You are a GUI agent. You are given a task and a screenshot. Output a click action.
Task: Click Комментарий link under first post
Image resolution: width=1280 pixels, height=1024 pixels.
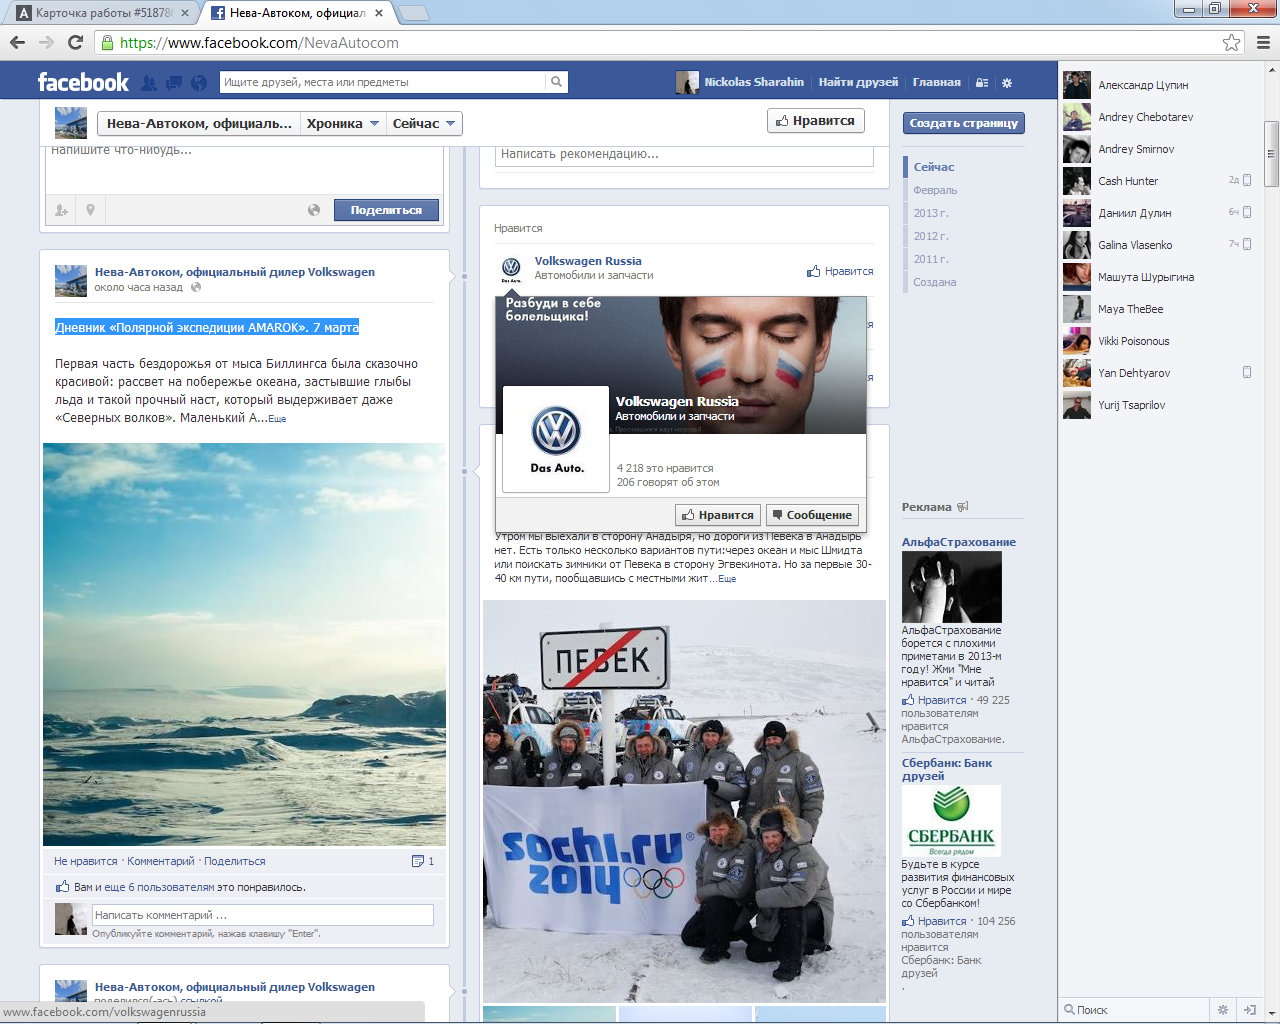pyautogui.click(x=161, y=861)
